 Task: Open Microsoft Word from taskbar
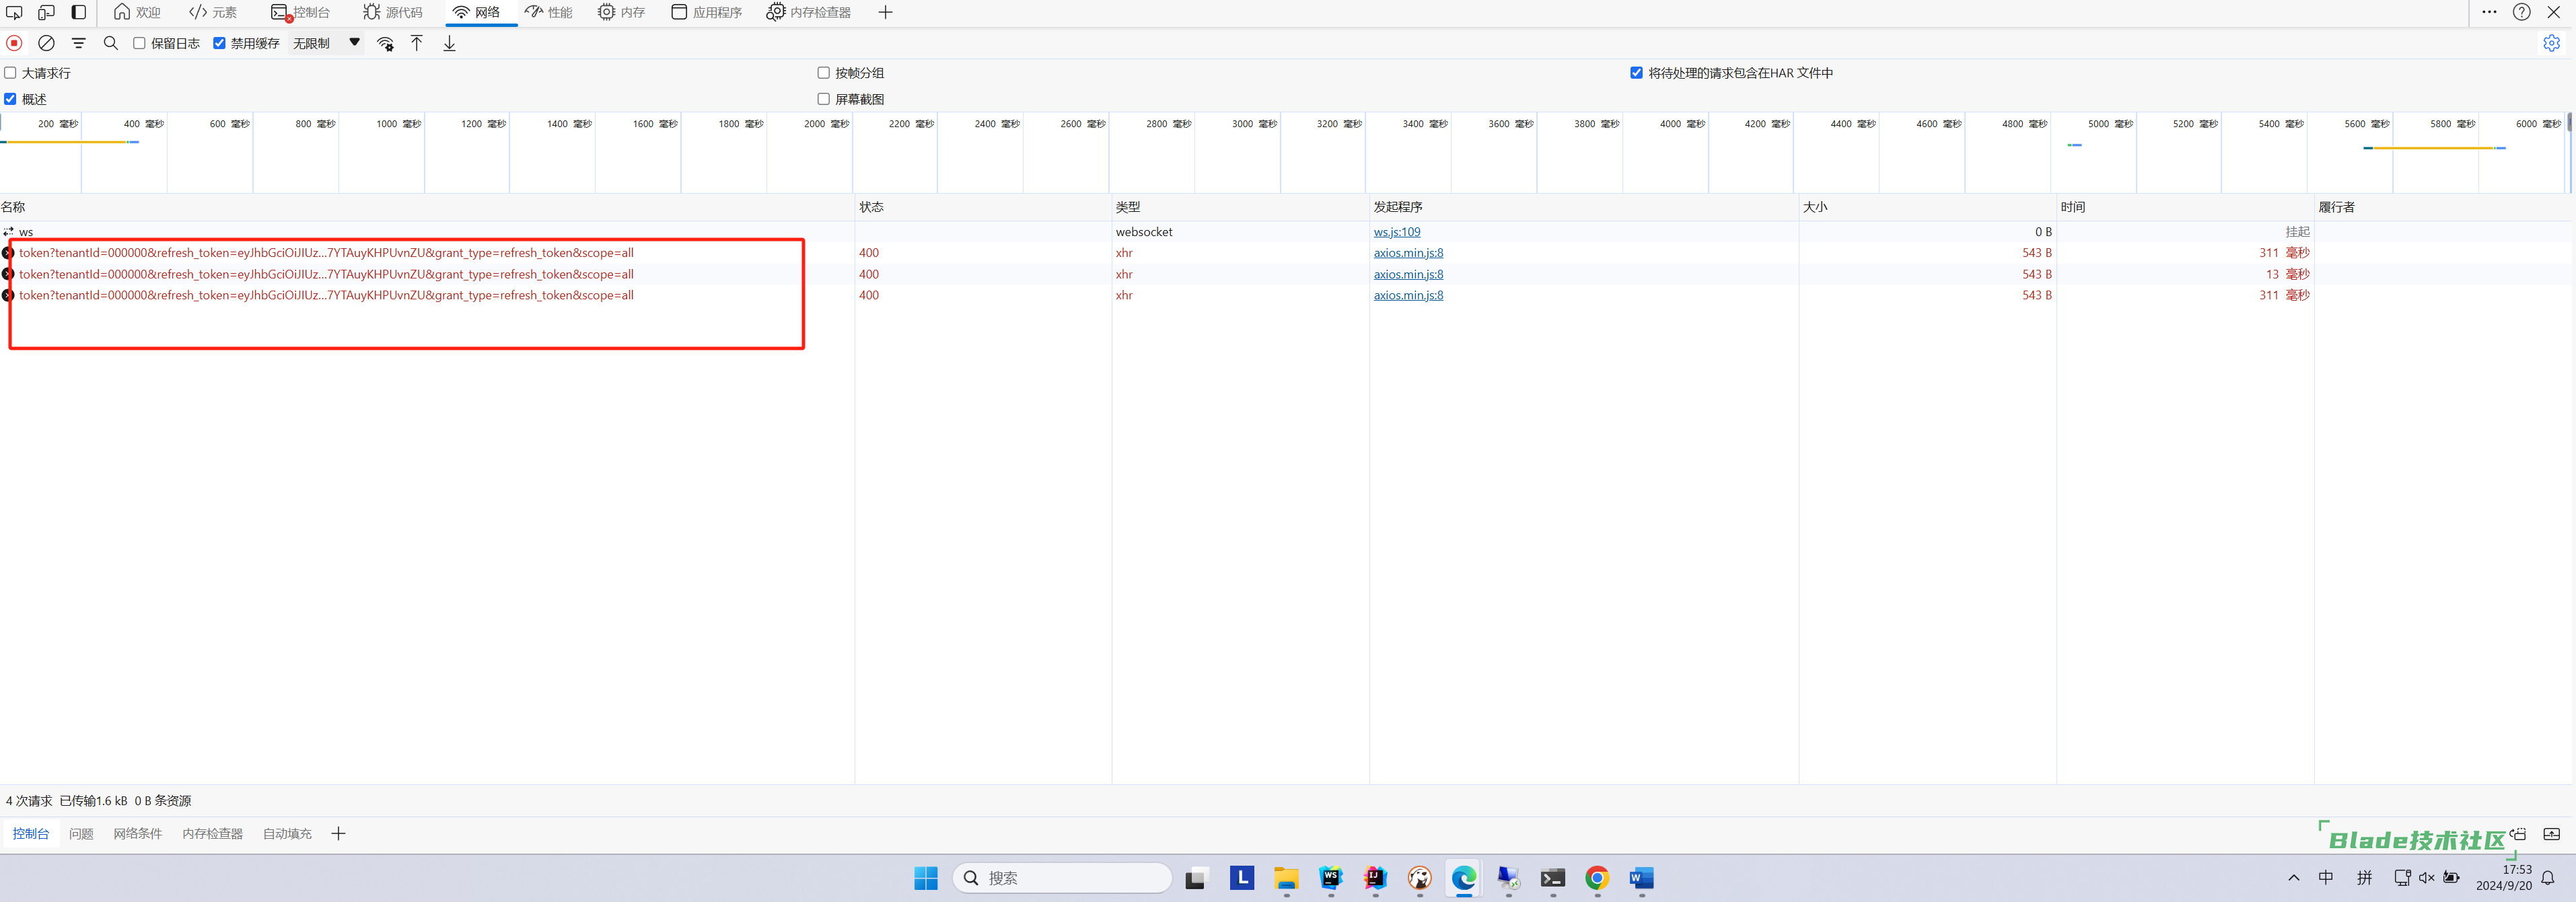coord(1641,877)
